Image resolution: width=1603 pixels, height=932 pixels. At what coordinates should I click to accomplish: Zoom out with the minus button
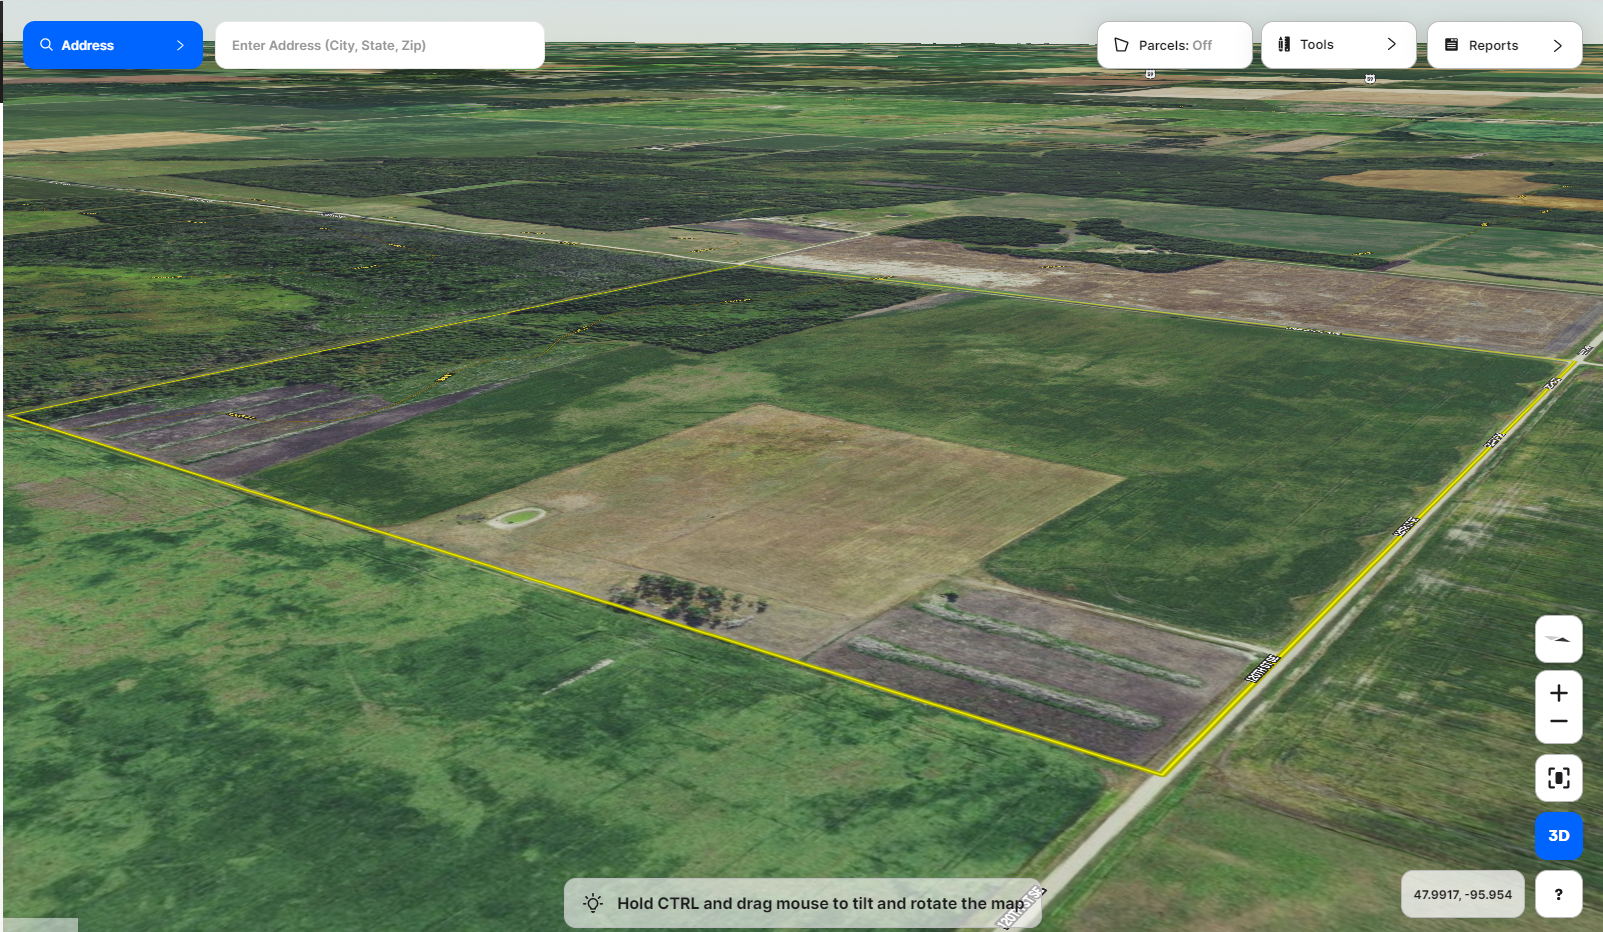1558,722
